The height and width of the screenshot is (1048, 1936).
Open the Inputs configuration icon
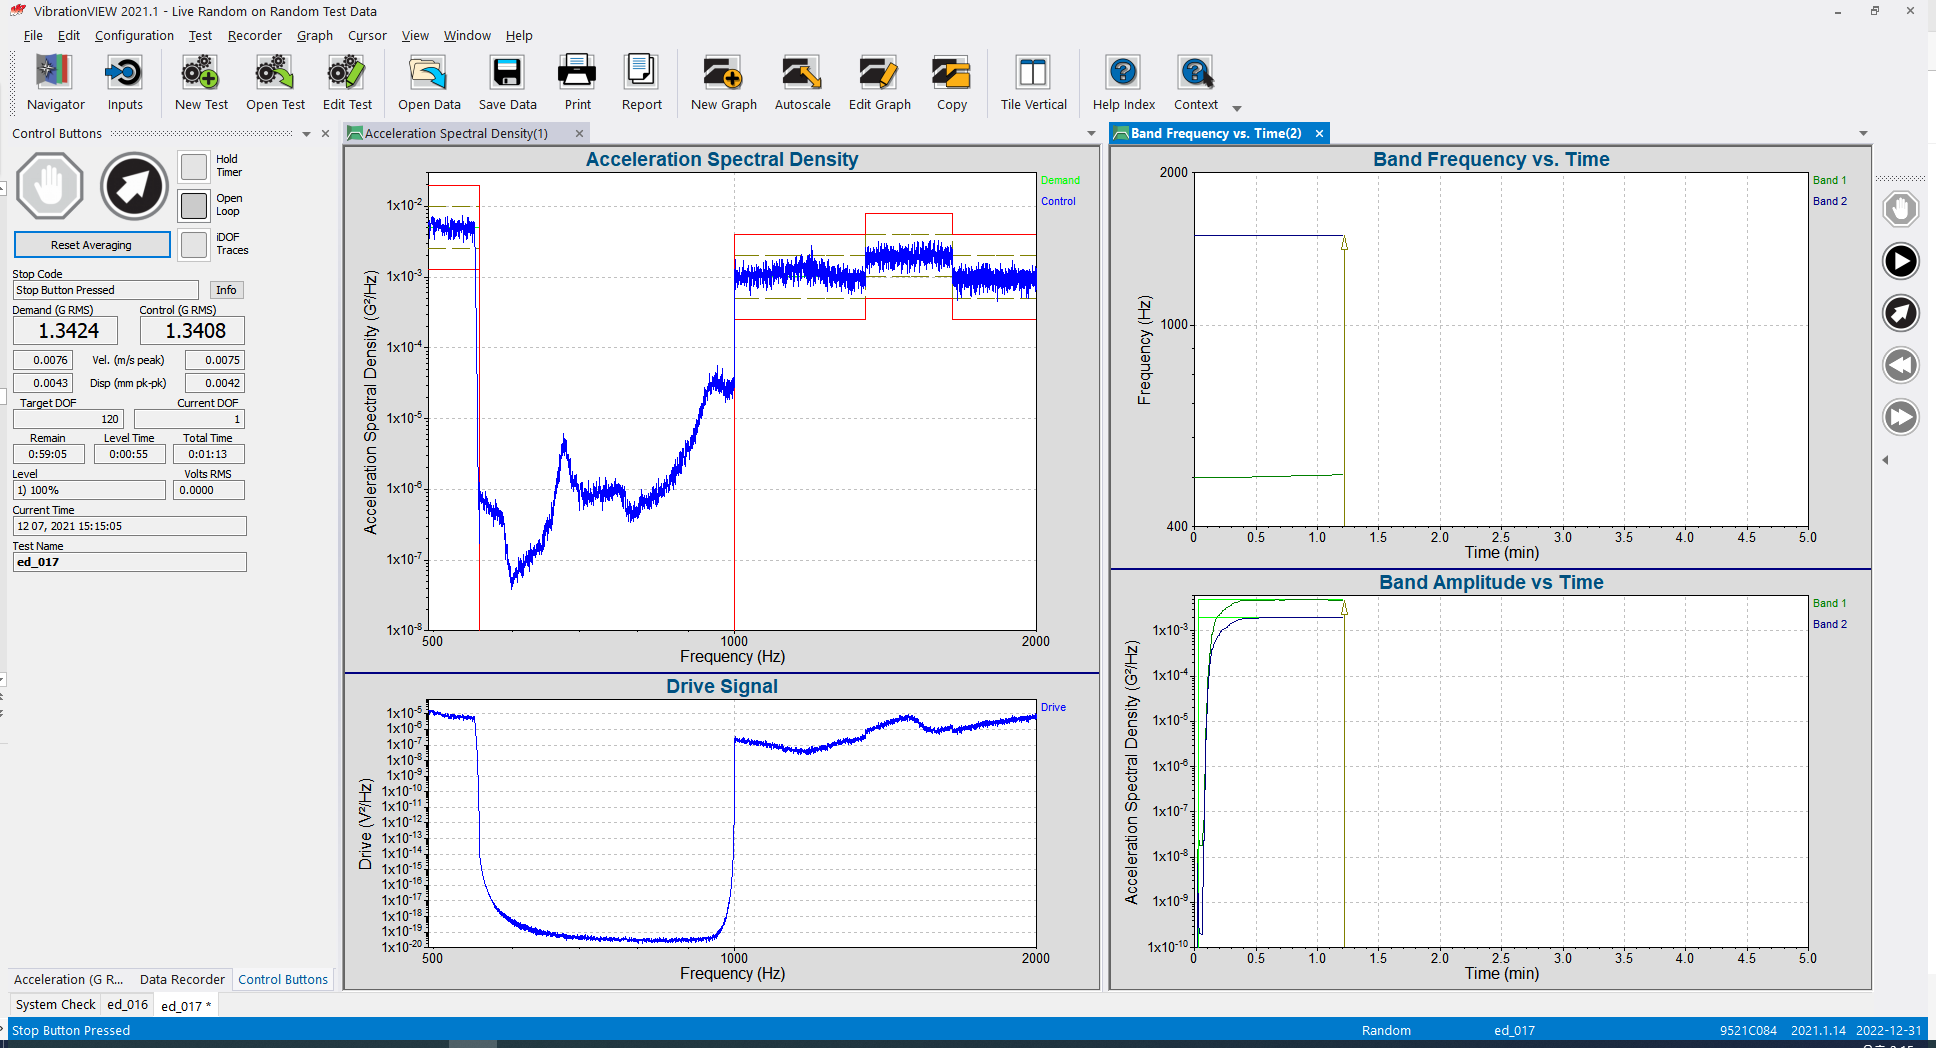(x=125, y=82)
